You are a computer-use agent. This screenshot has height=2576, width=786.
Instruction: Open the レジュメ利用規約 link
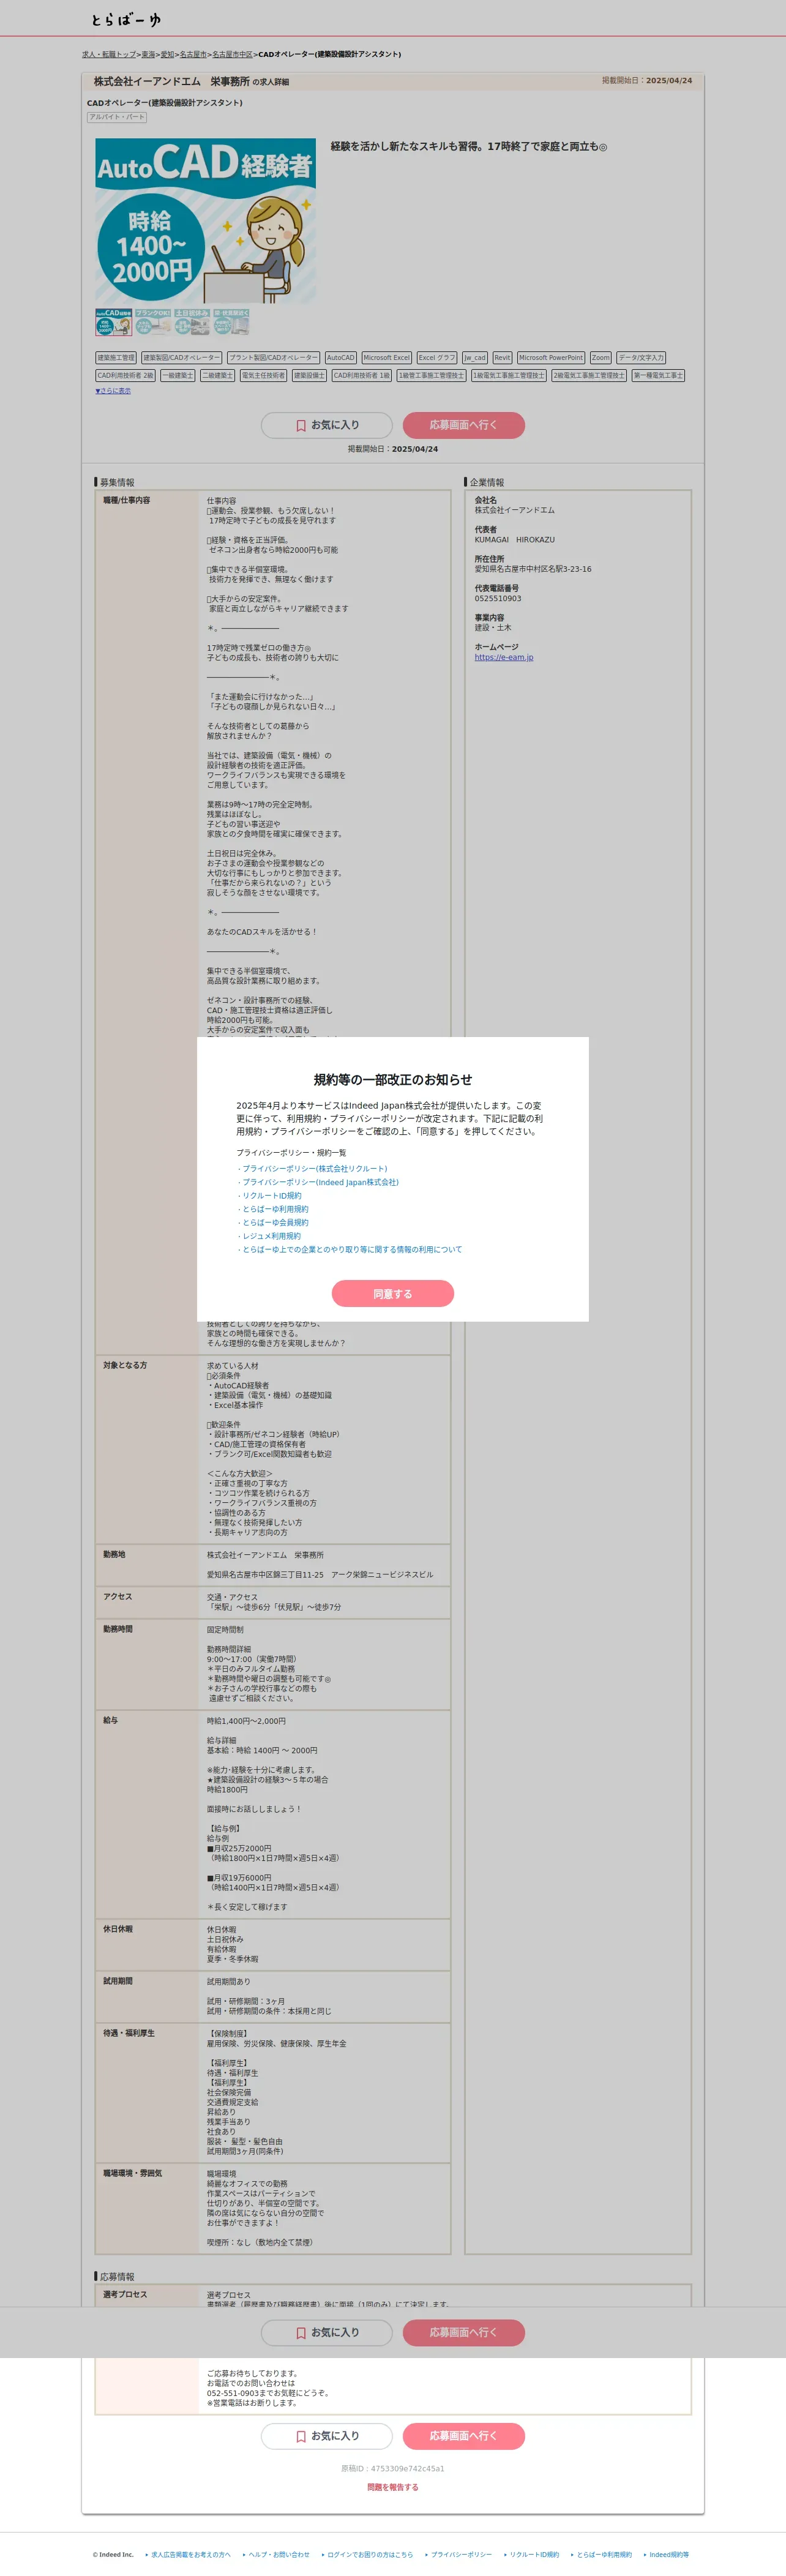pos(271,1236)
